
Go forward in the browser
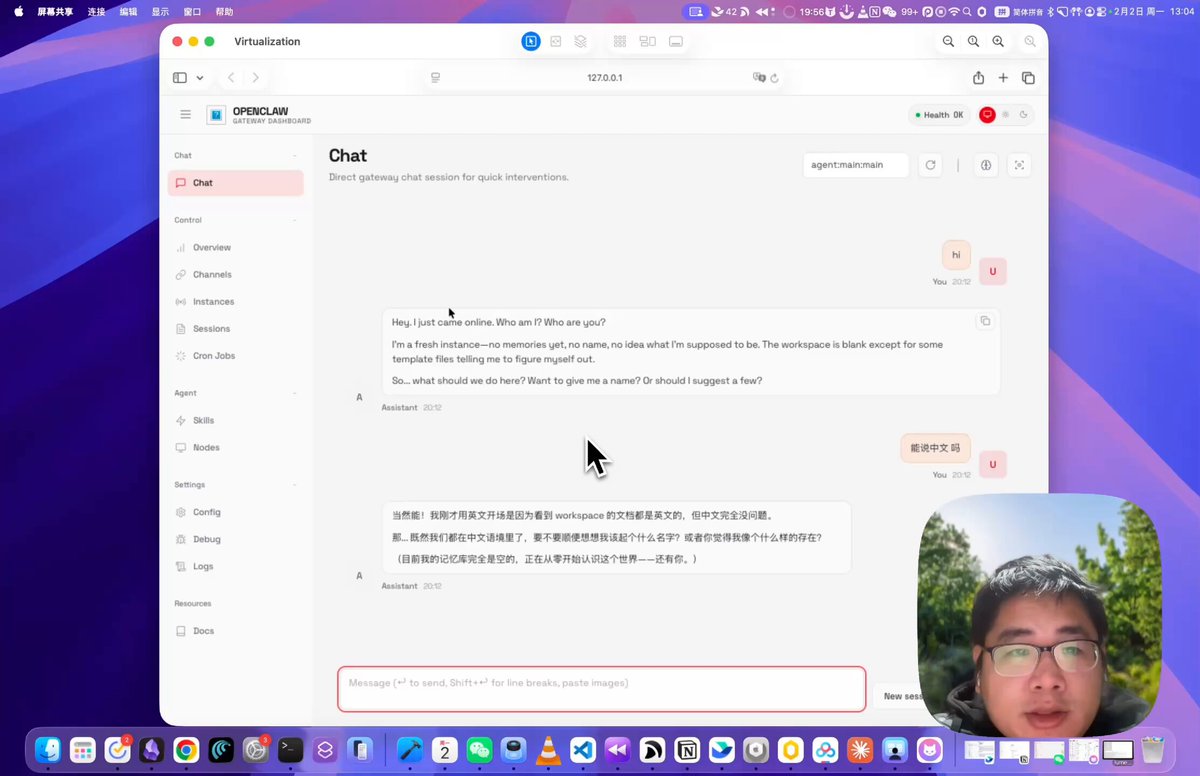coord(256,78)
